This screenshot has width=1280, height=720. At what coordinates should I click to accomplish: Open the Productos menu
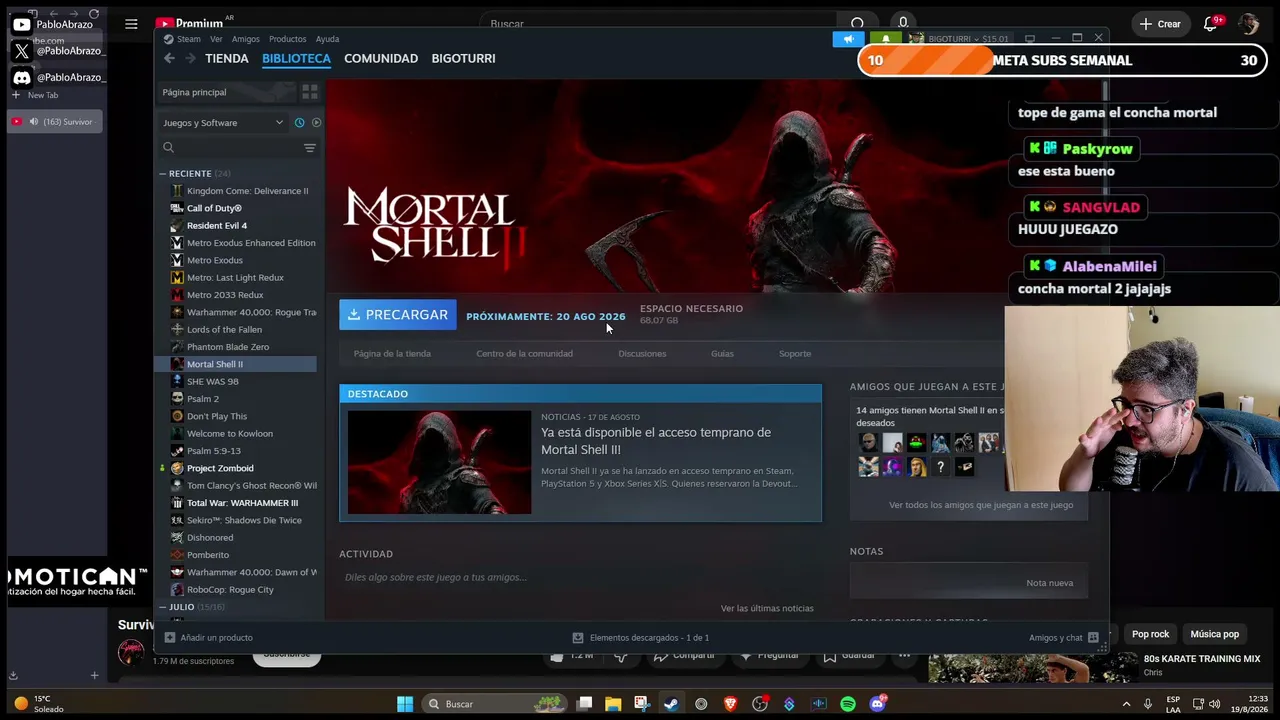[288, 39]
